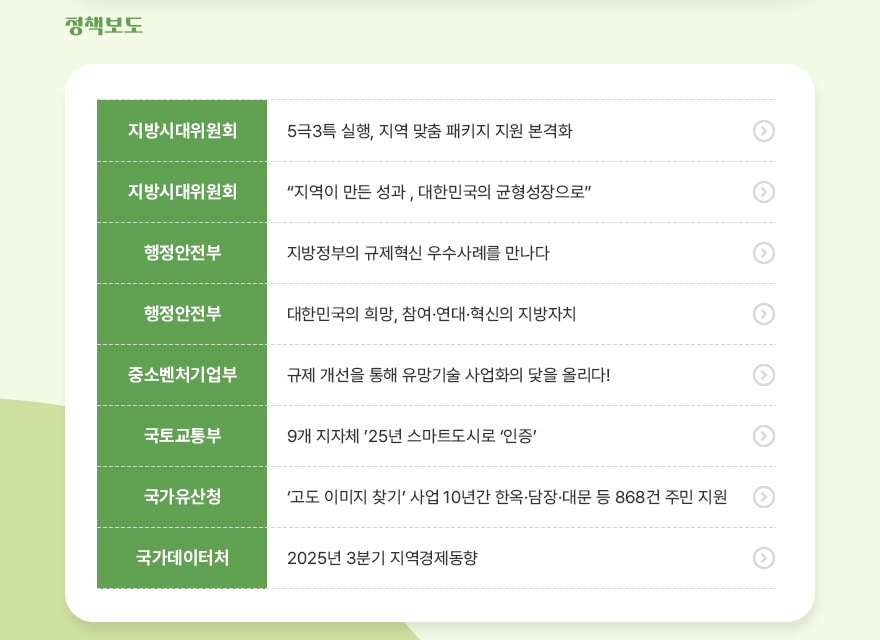Click the chevron next to 9개 지자체 smart city news
This screenshot has height=640, width=880.
[764, 436]
